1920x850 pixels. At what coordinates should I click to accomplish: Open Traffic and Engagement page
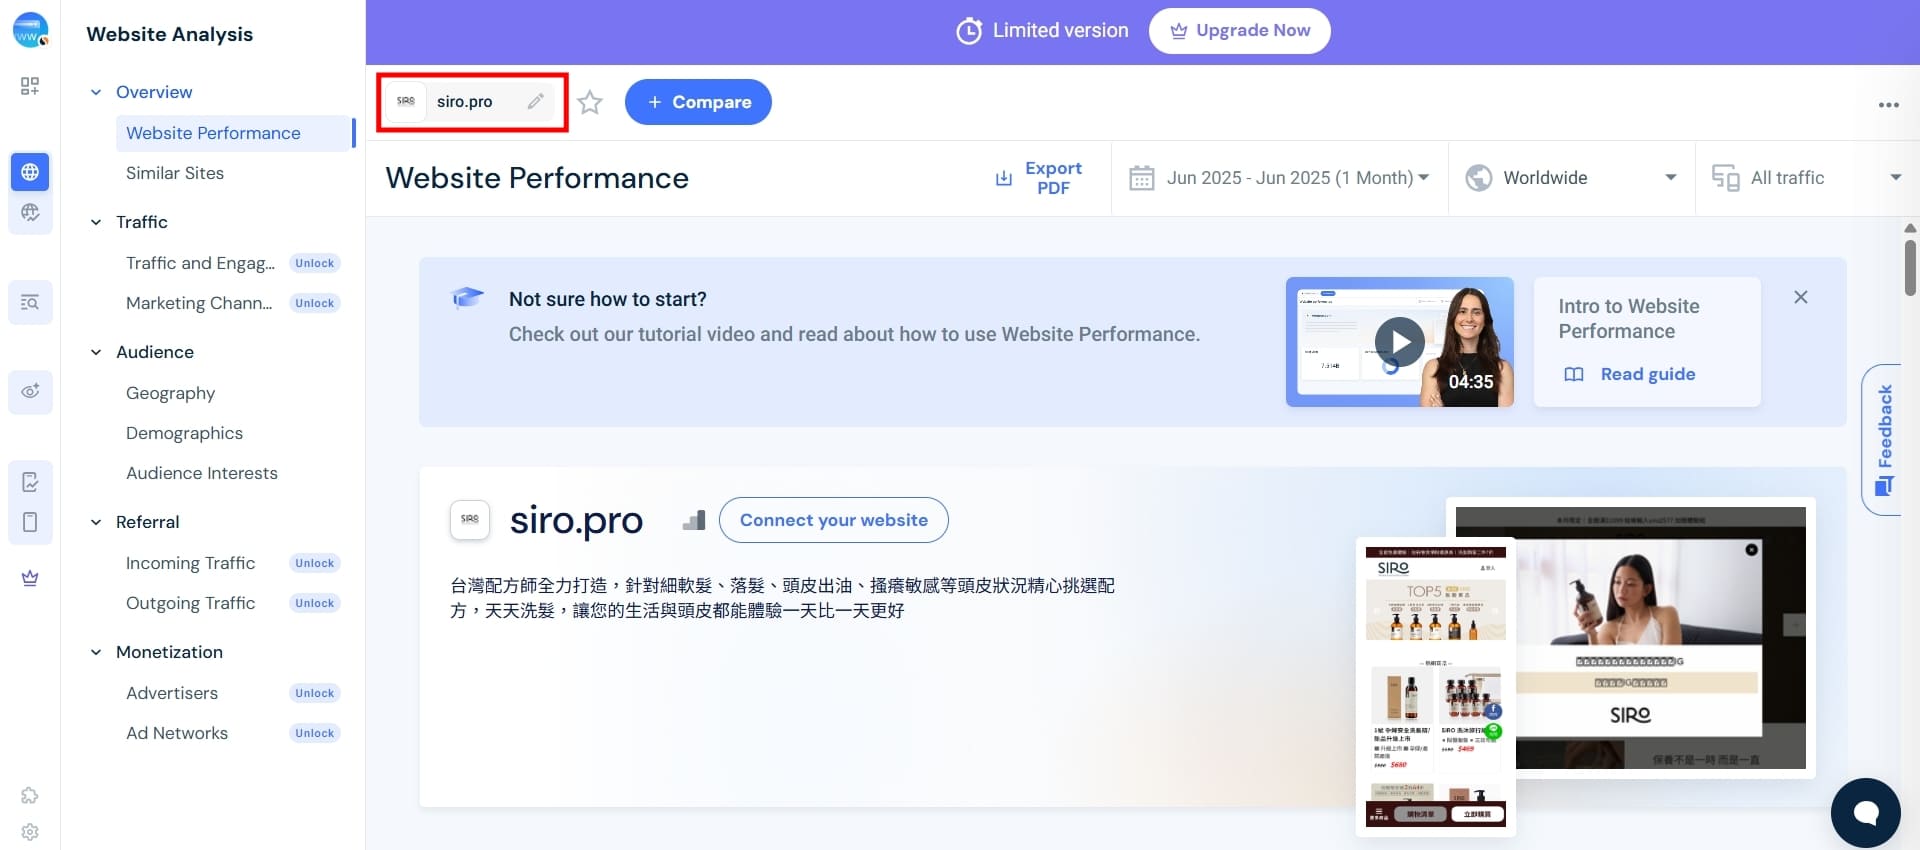point(200,263)
